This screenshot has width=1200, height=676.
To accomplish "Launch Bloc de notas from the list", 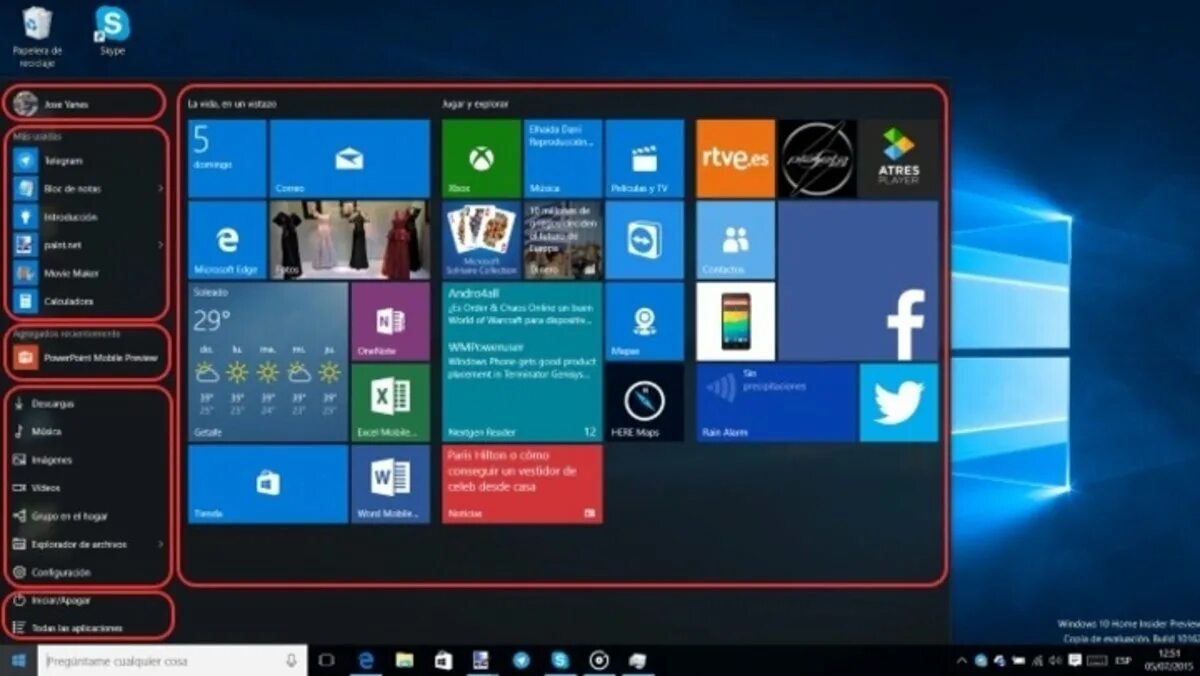I will coord(88,188).
